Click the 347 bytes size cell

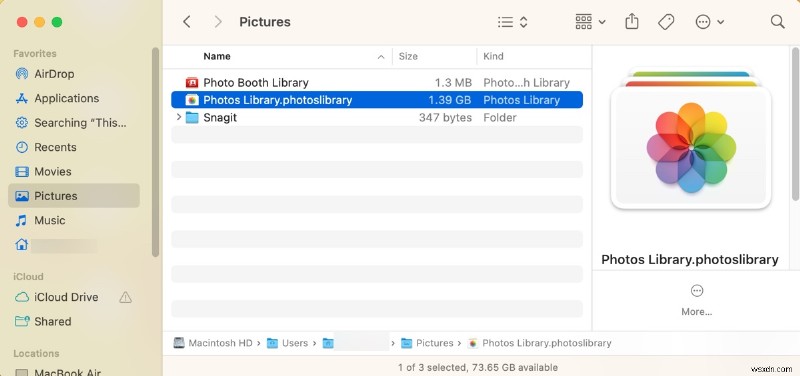coord(445,117)
